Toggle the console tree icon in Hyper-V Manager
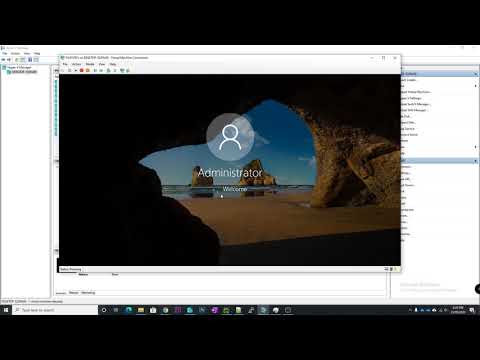The height and width of the screenshot is (360, 480). pos(23,60)
